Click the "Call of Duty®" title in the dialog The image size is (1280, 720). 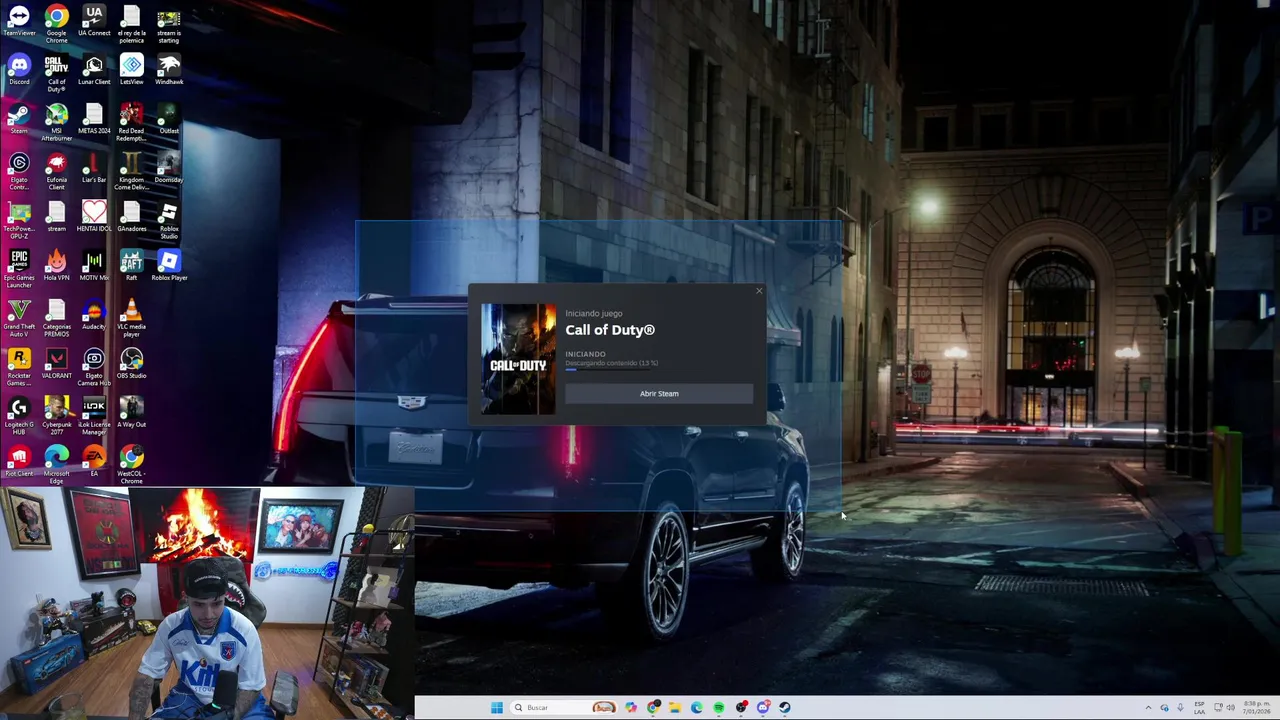[x=610, y=330]
